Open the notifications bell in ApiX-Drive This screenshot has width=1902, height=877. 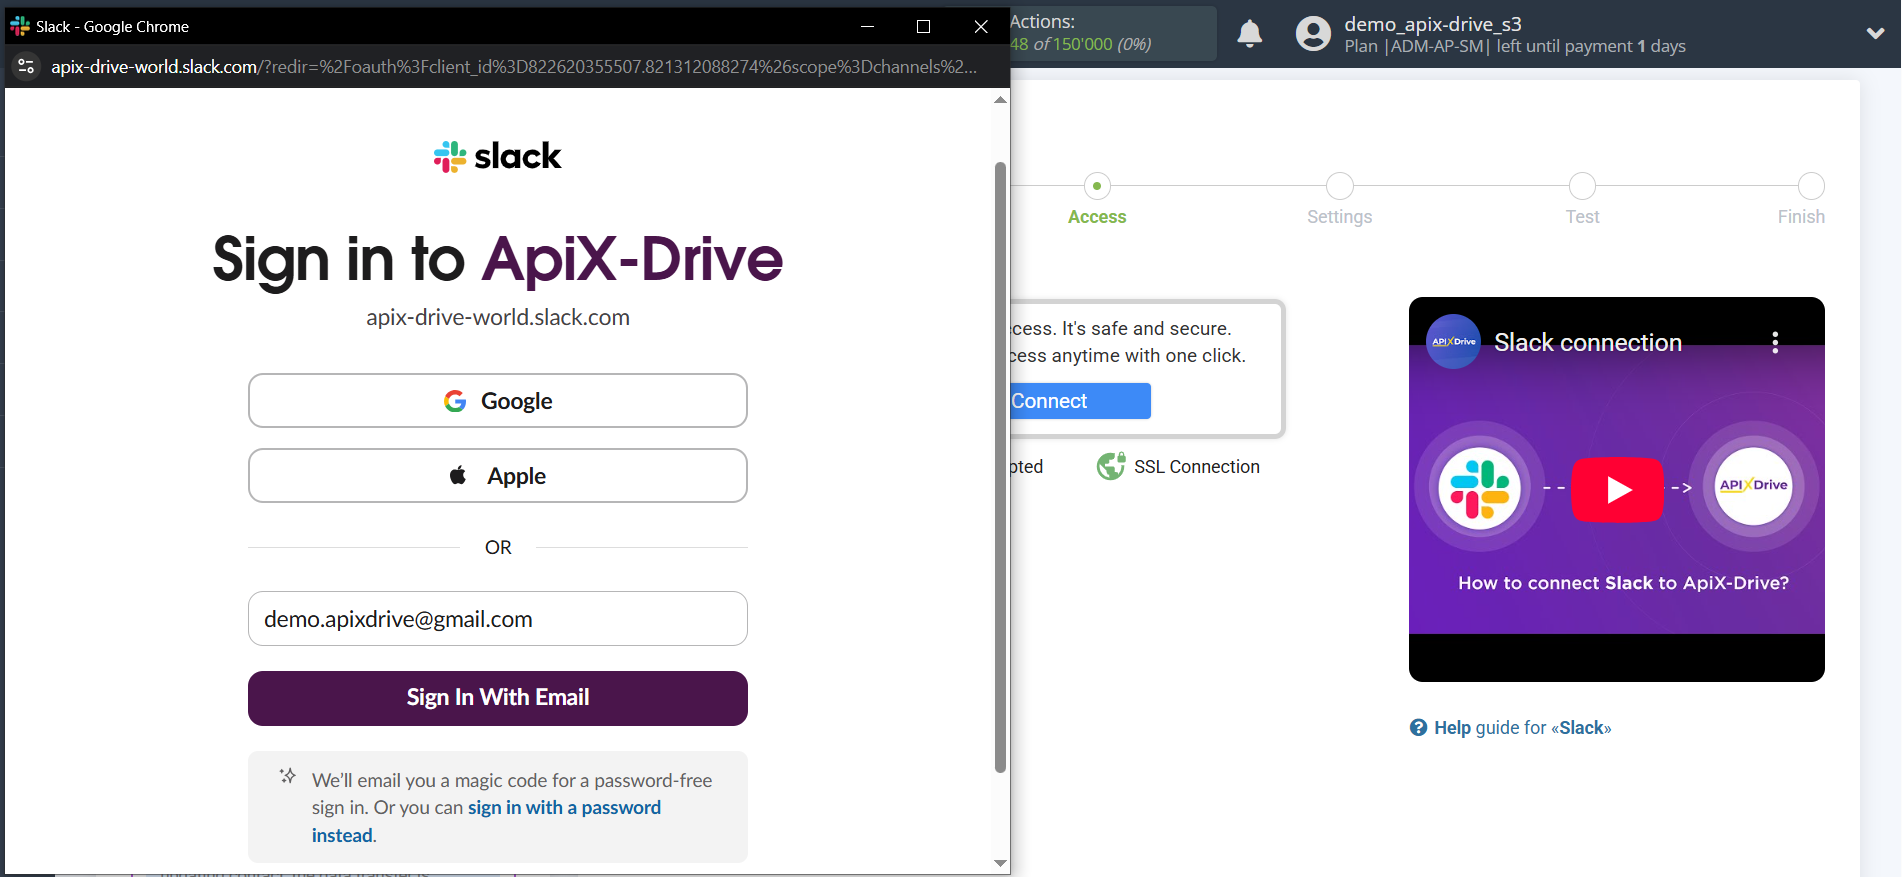click(x=1250, y=34)
